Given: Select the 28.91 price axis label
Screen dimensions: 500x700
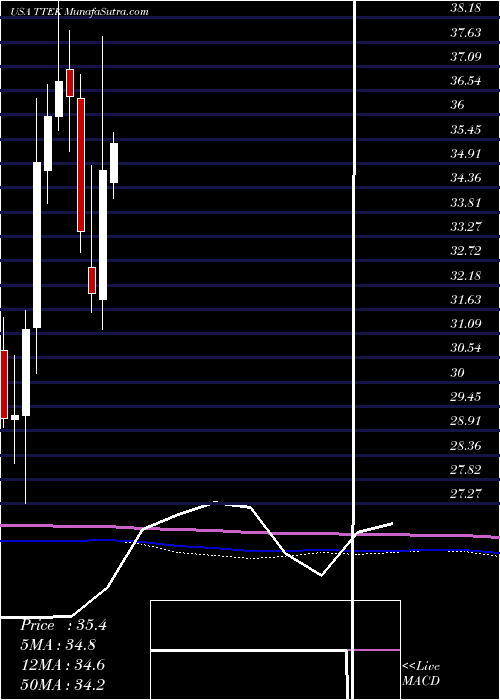Looking at the screenshot, I should pos(466,421).
